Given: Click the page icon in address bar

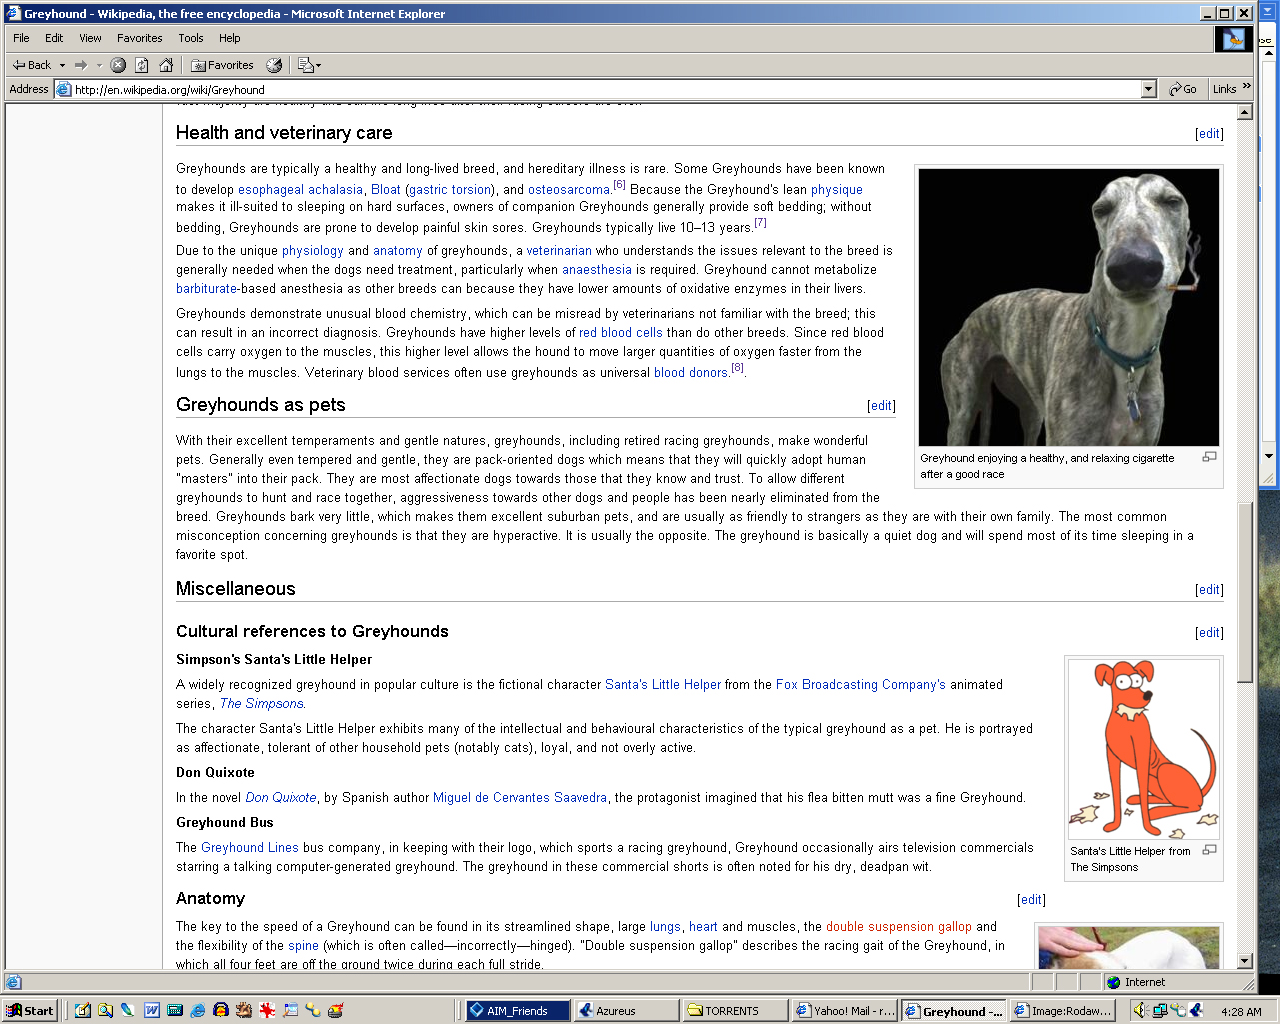Looking at the screenshot, I should click(64, 89).
